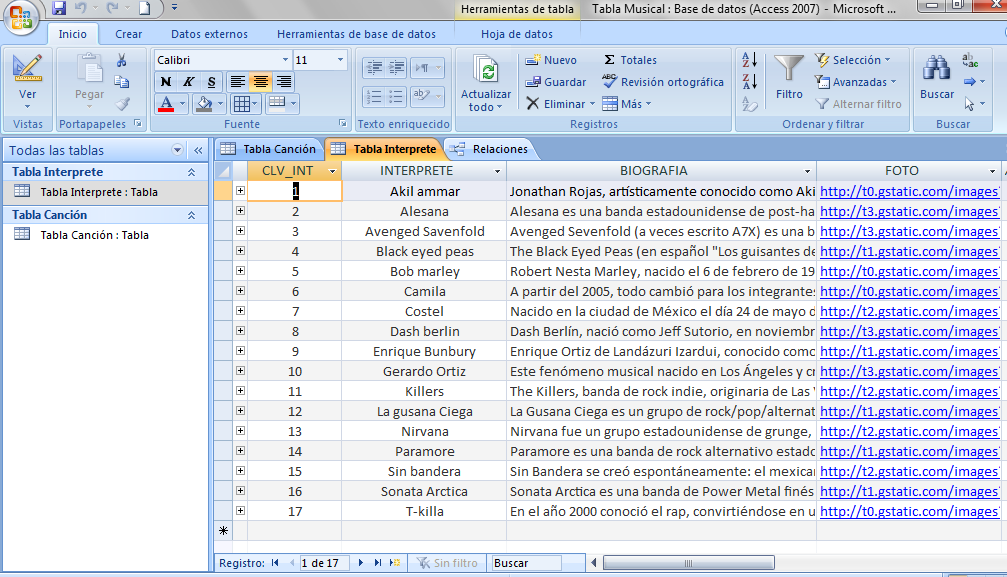This screenshot has height=577, width=1007.
Task: Toggle Alternar filtro
Action: pyautogui.click(x=858, y=103)
